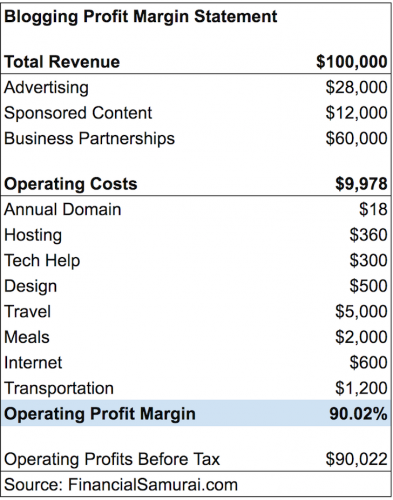This screenshot has width=393, height=500.
Task: Select the $12,000 sponsored content value
Action: click(356, 113)
